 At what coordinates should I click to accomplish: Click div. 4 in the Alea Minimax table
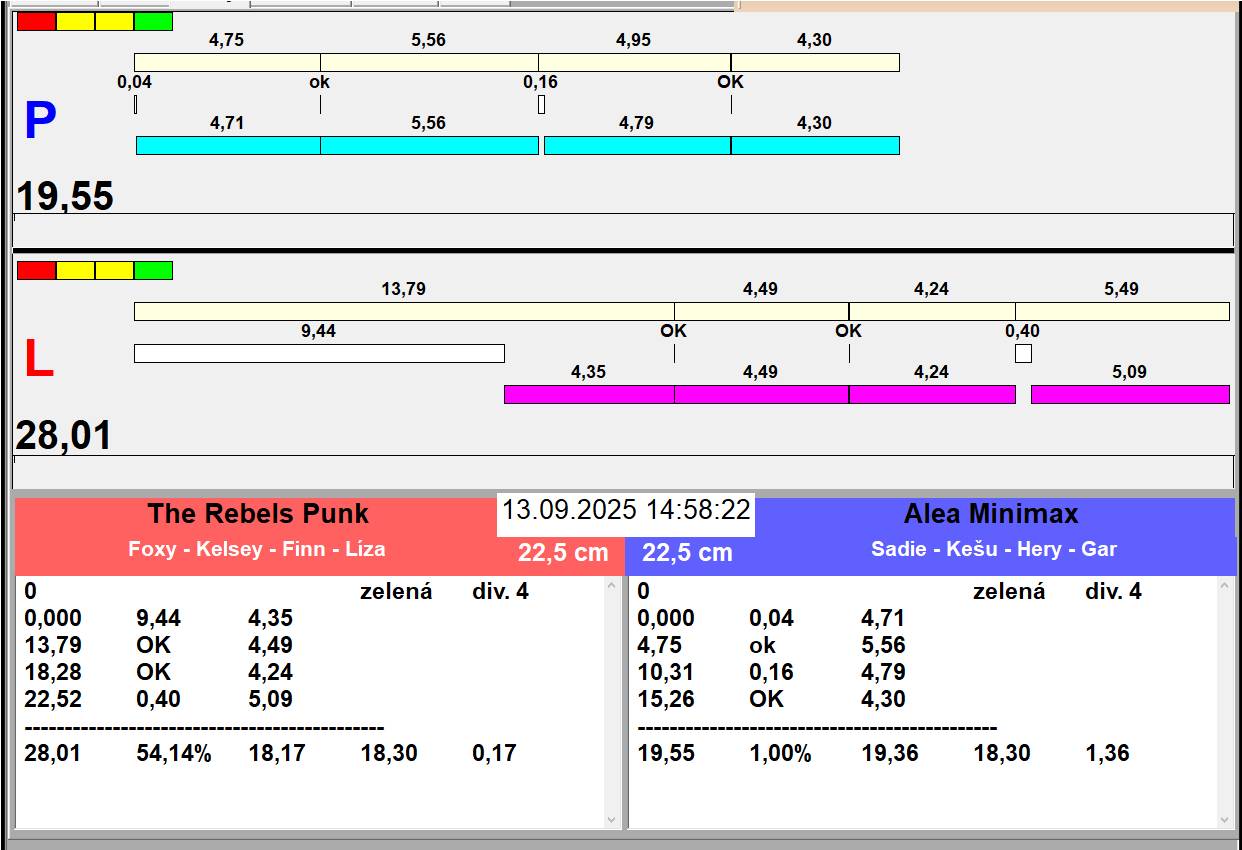1113,592
